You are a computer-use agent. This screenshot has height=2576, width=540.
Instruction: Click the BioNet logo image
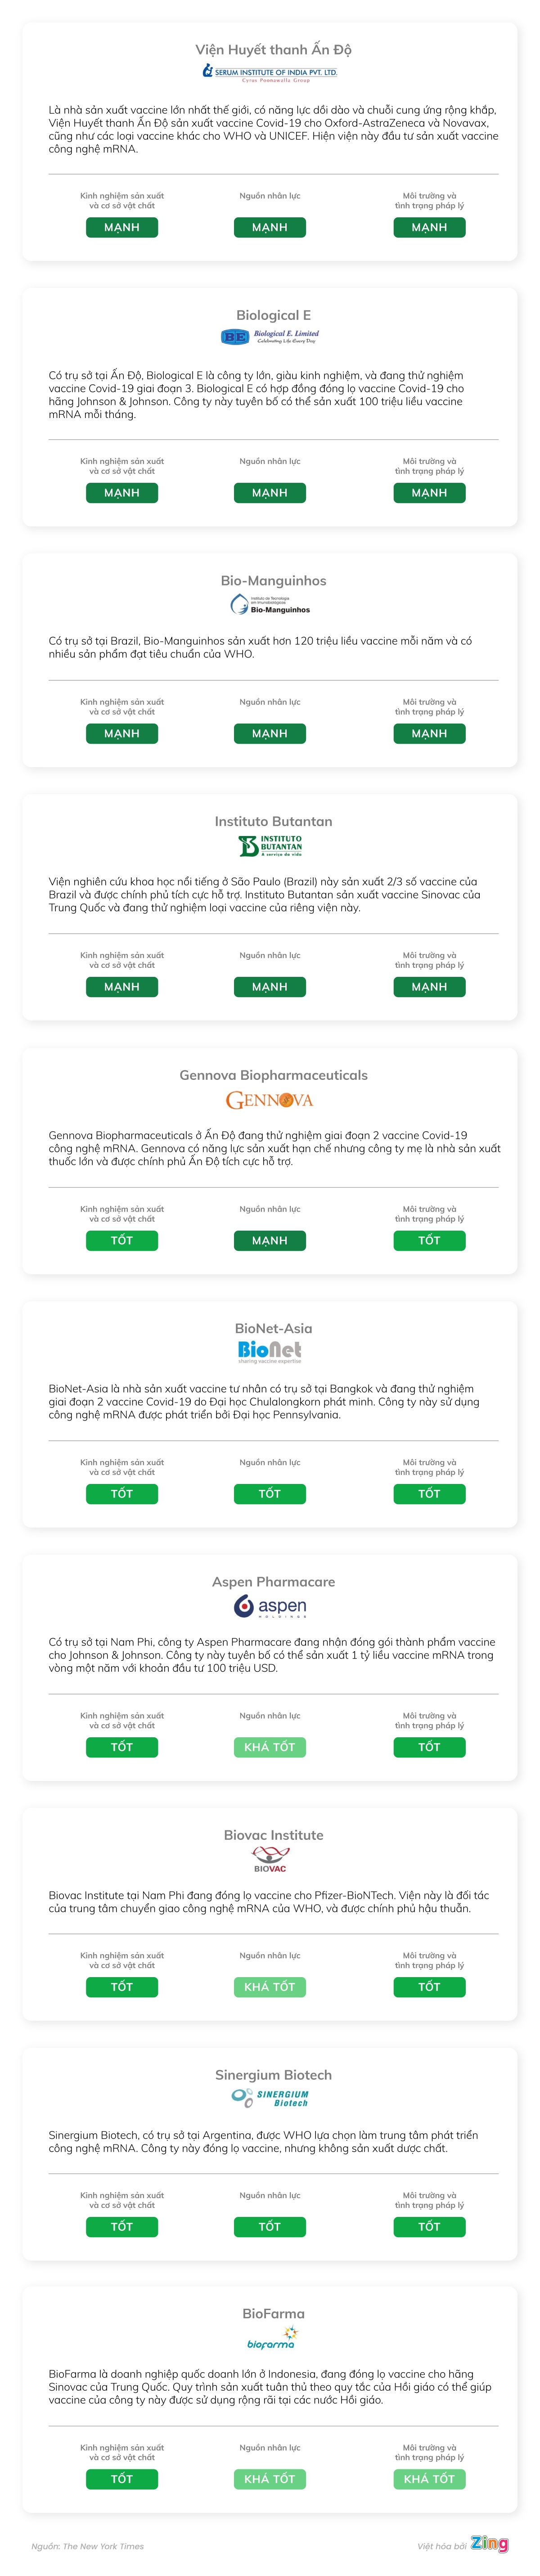pos(270,1352)
